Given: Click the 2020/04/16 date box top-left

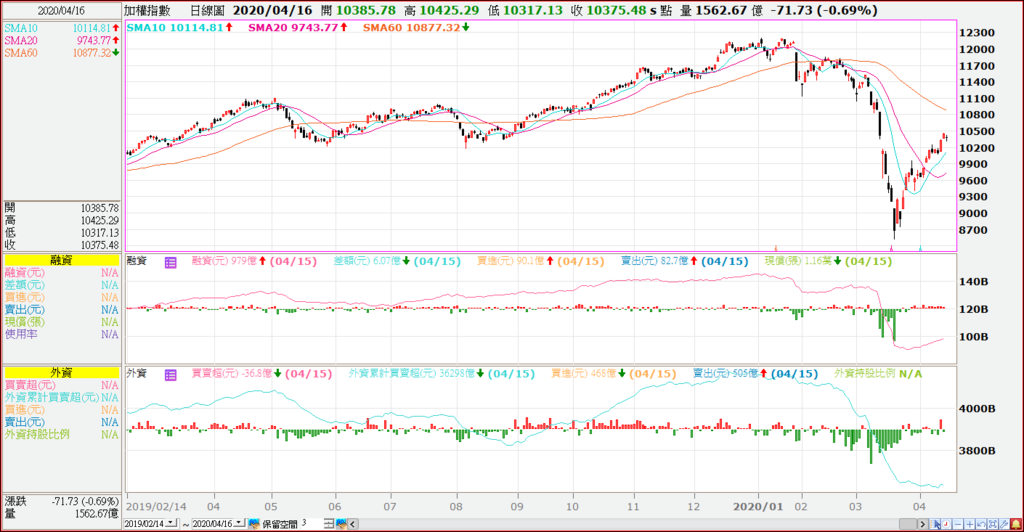Looking at the screenshot, I should coord(61,11).
